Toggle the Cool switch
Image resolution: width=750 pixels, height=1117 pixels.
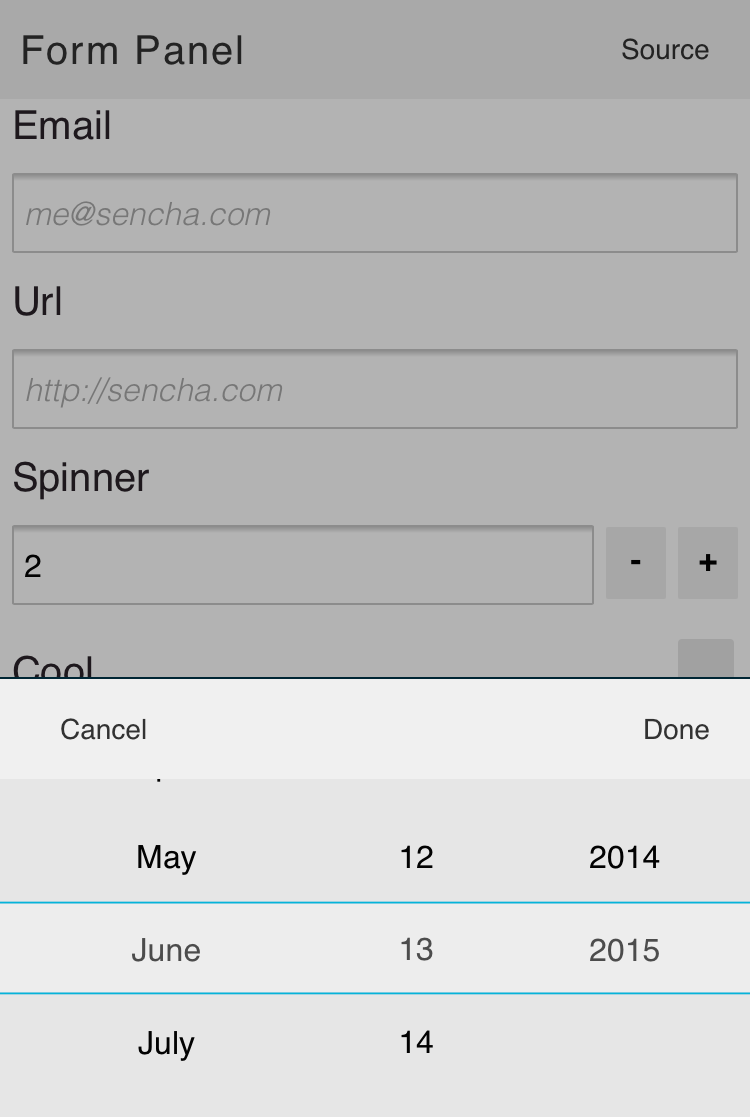tap(705, 658)
